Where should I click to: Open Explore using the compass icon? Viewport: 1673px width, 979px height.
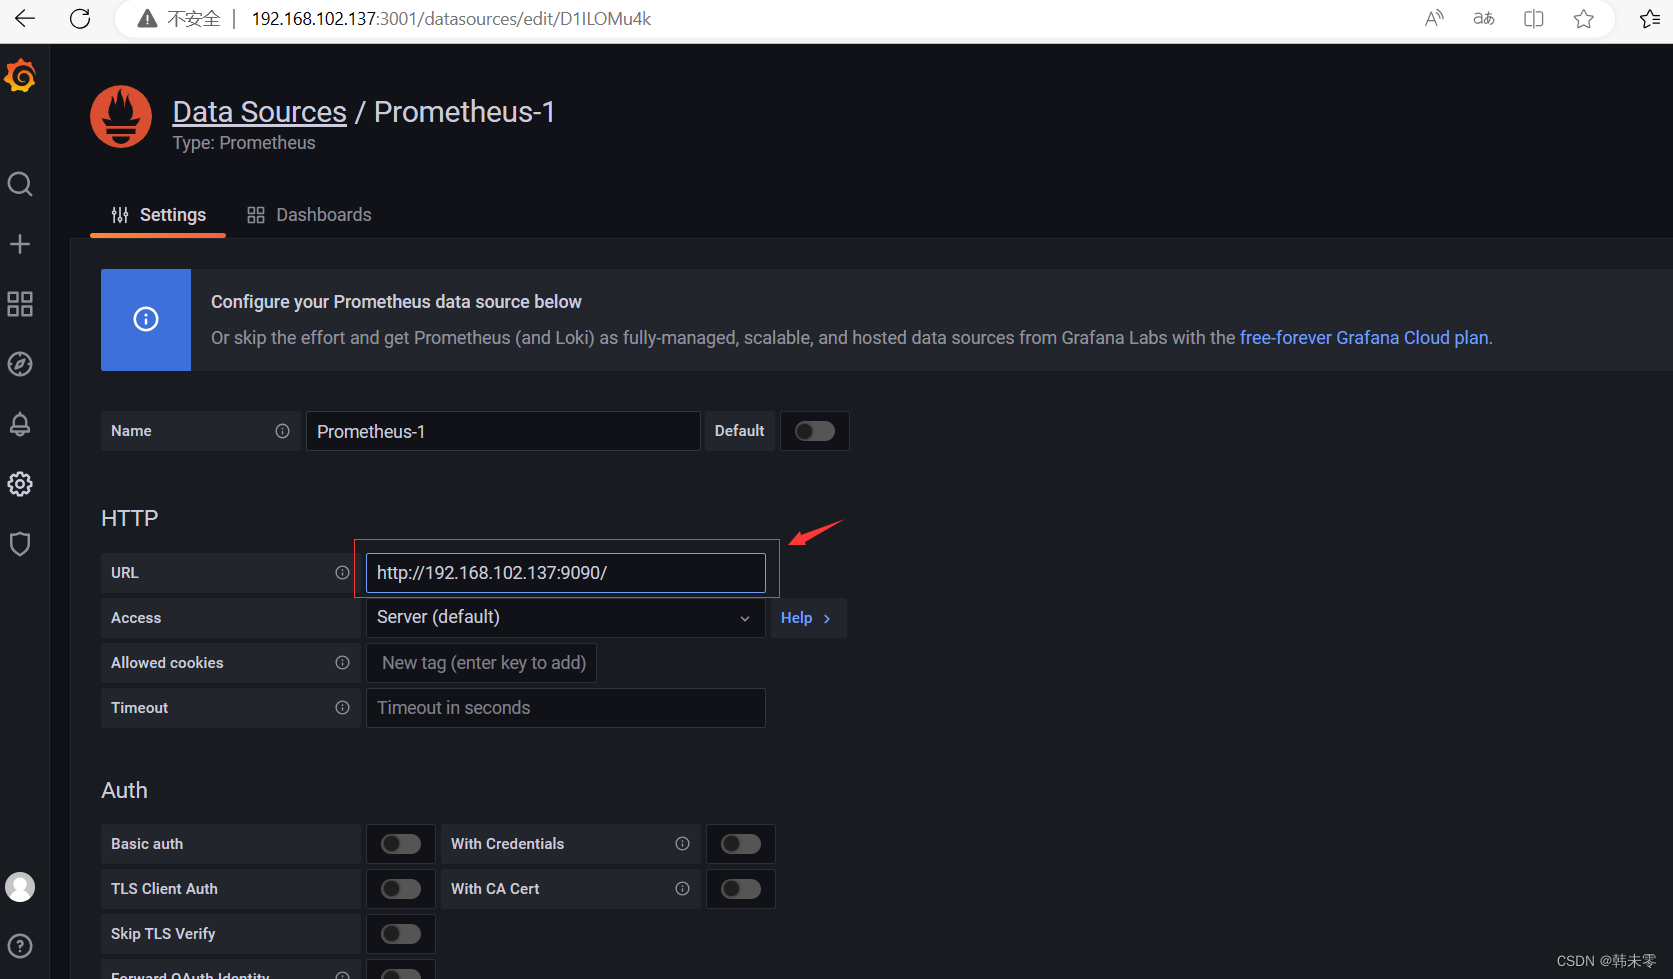point(20,364)
